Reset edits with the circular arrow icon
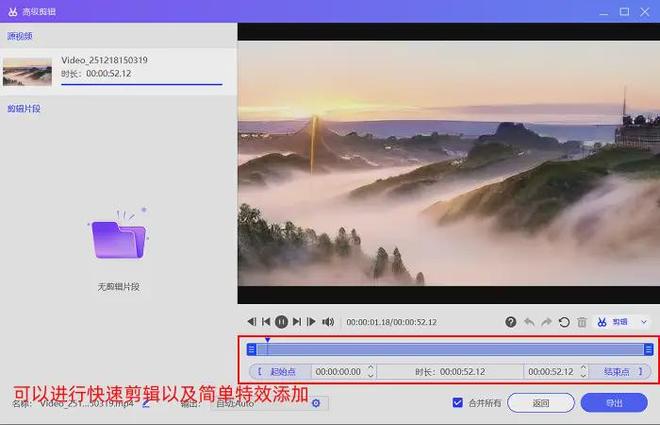This screenshot has width=660, height=425. tap(564, 322)
